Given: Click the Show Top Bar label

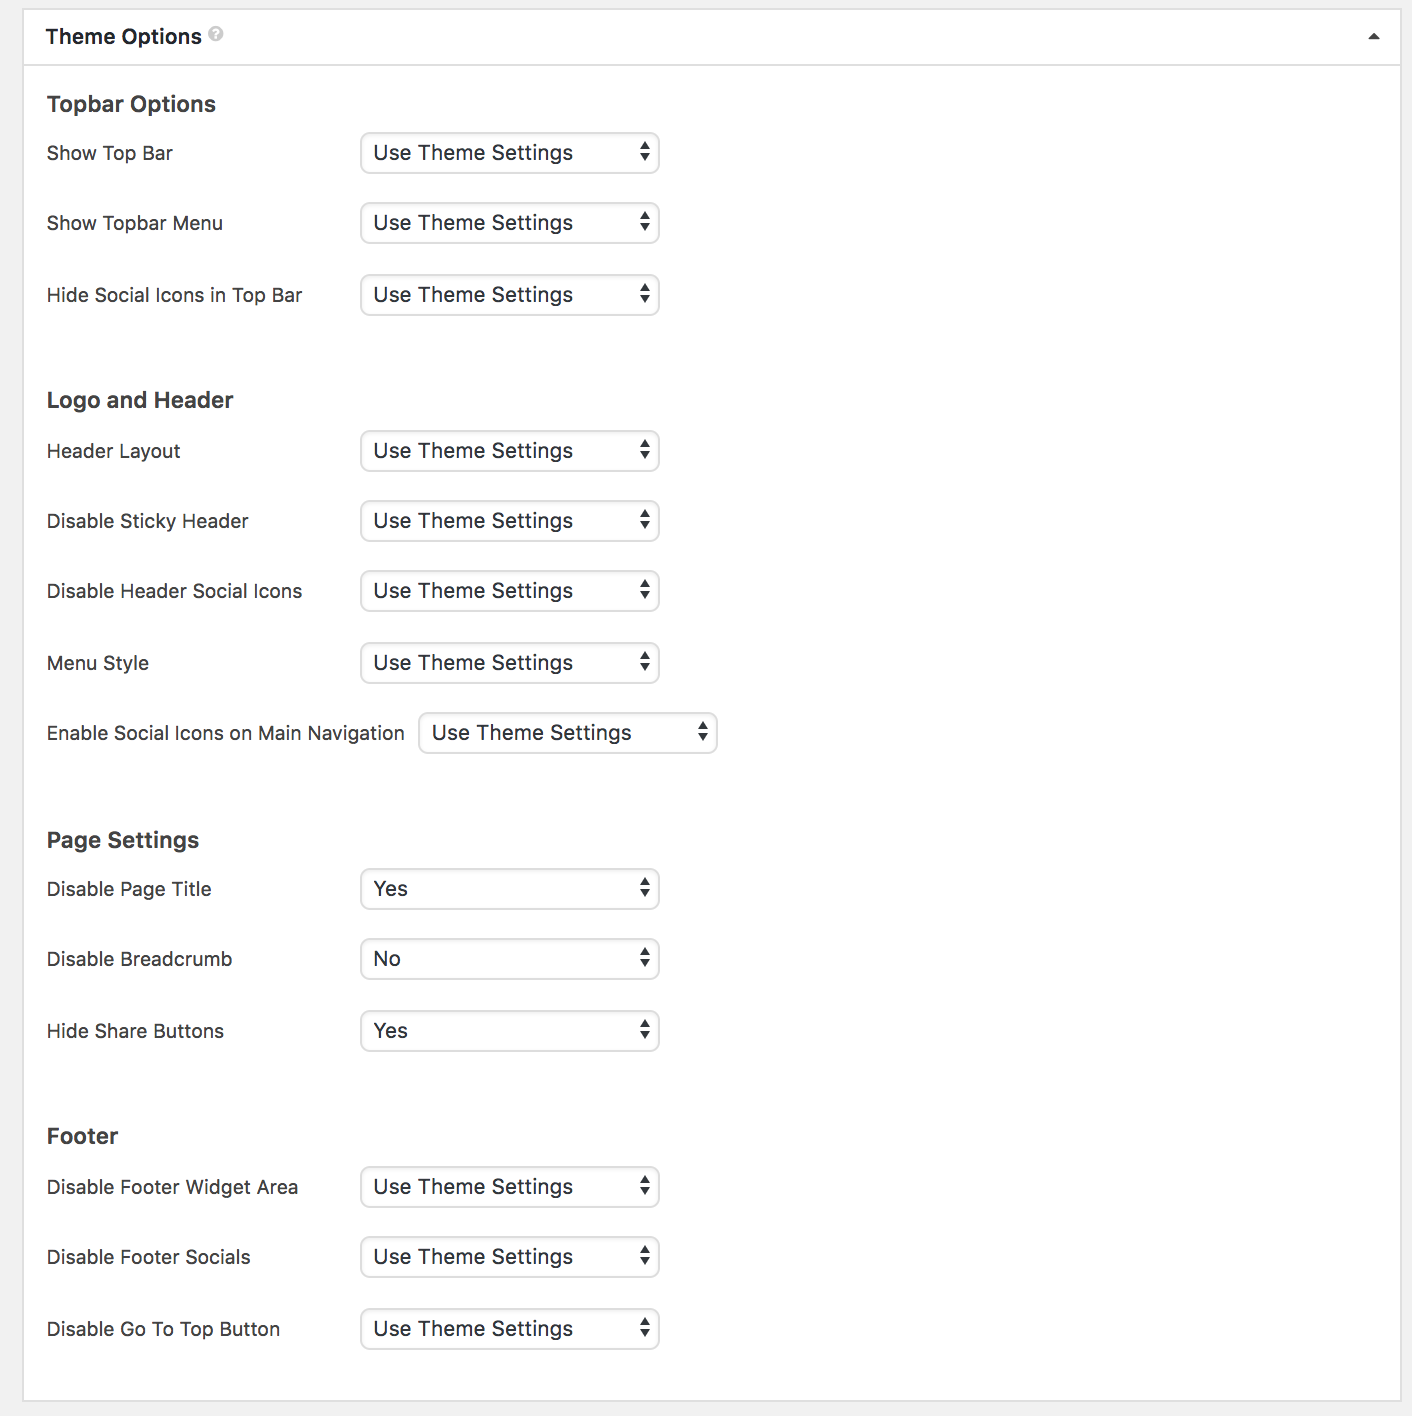Looking at the screenshot, I should point(110,153).
